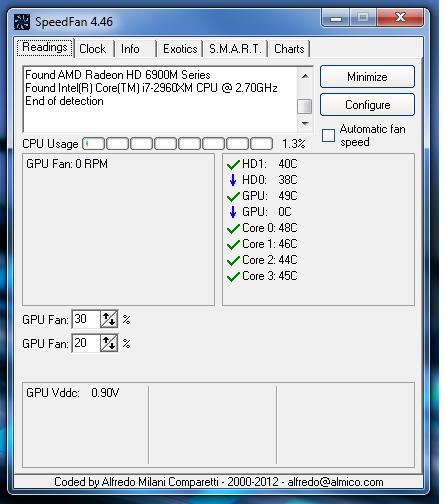Viewport: 445px width, 504px height.
Task: Click 'Found AMD Radeon HD 6900M Series' log line
Action: pyautogui.click(x=118, y=75)
